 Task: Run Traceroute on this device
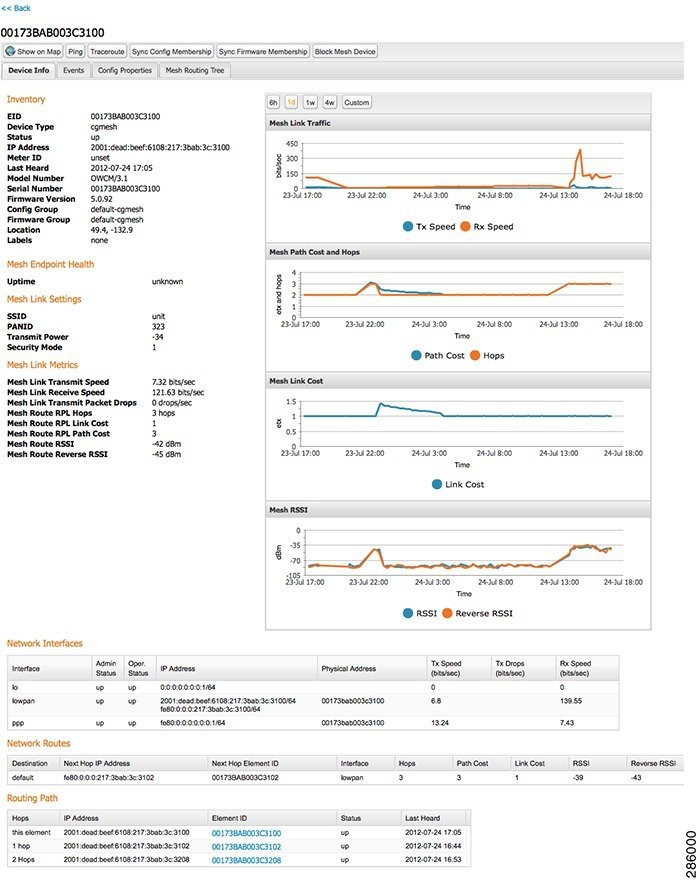pyautogui.click(x=107, y=52)
